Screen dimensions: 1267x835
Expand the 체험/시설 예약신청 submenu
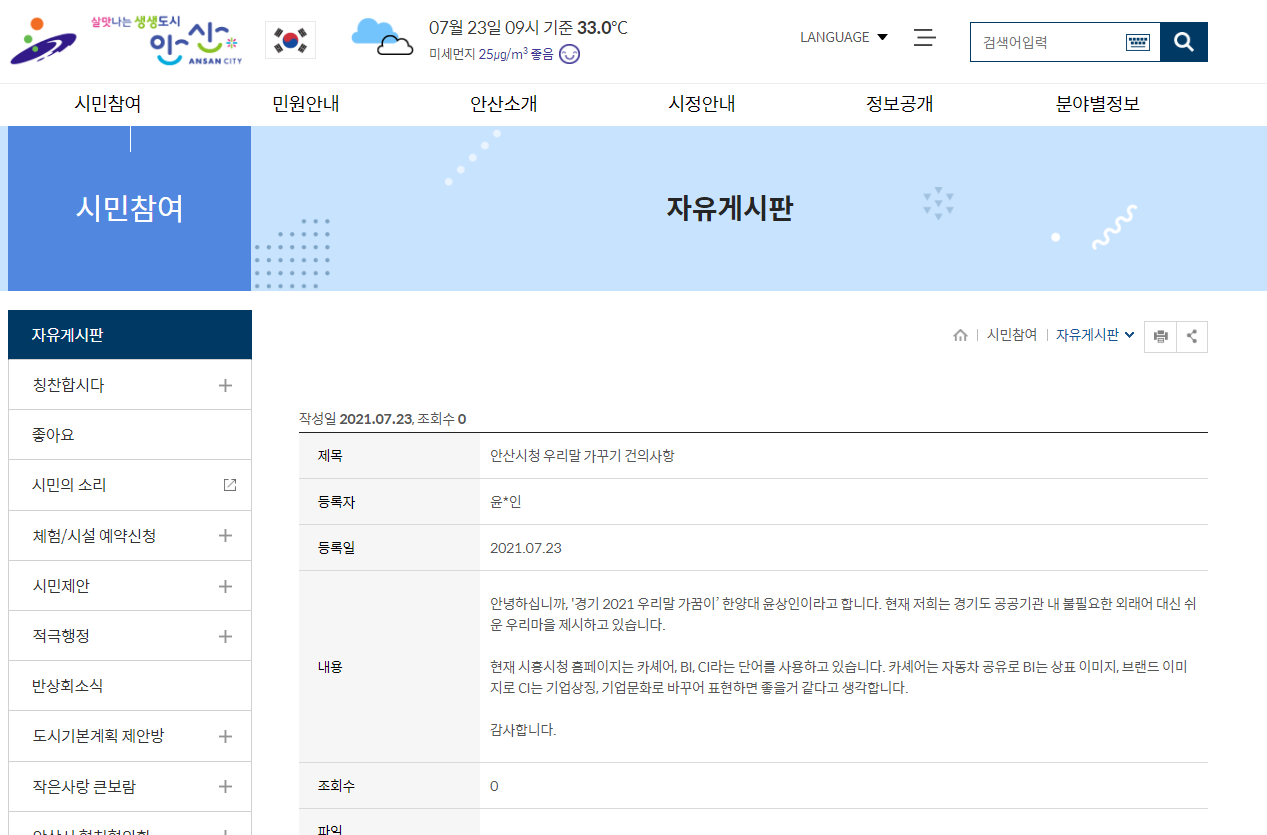225,536
